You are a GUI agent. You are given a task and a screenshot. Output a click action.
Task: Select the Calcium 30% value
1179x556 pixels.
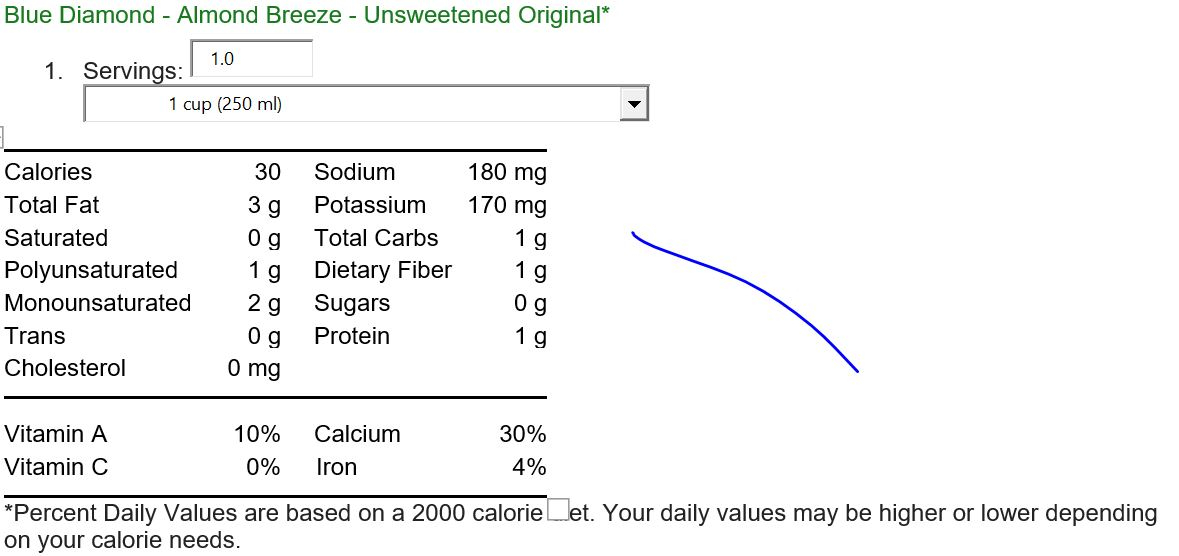[523, 434]
